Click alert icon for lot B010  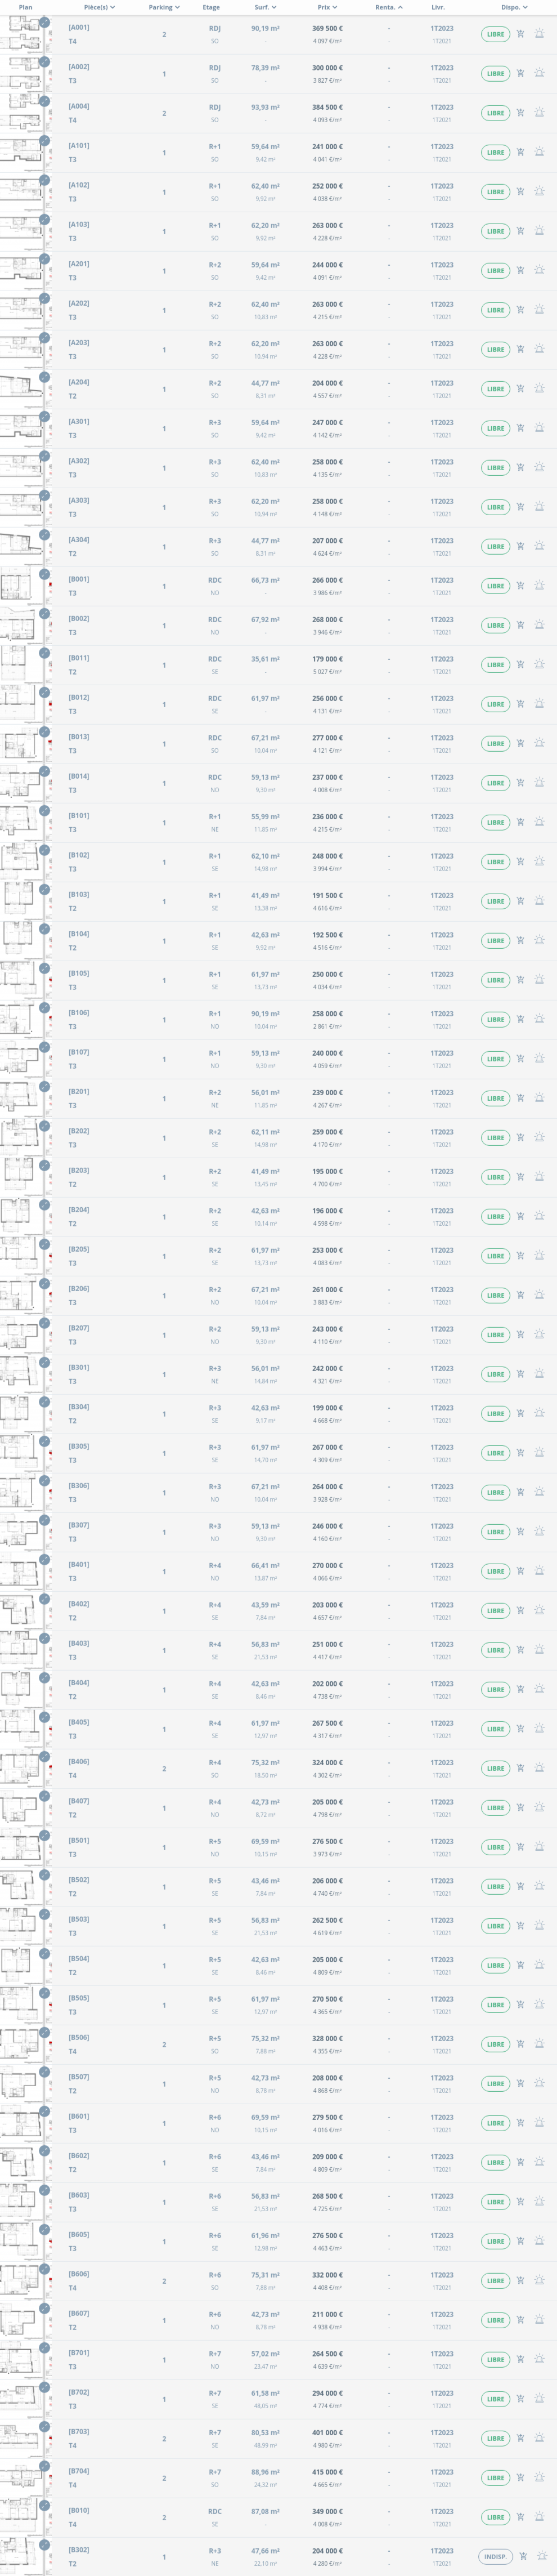click(539, 2517)
